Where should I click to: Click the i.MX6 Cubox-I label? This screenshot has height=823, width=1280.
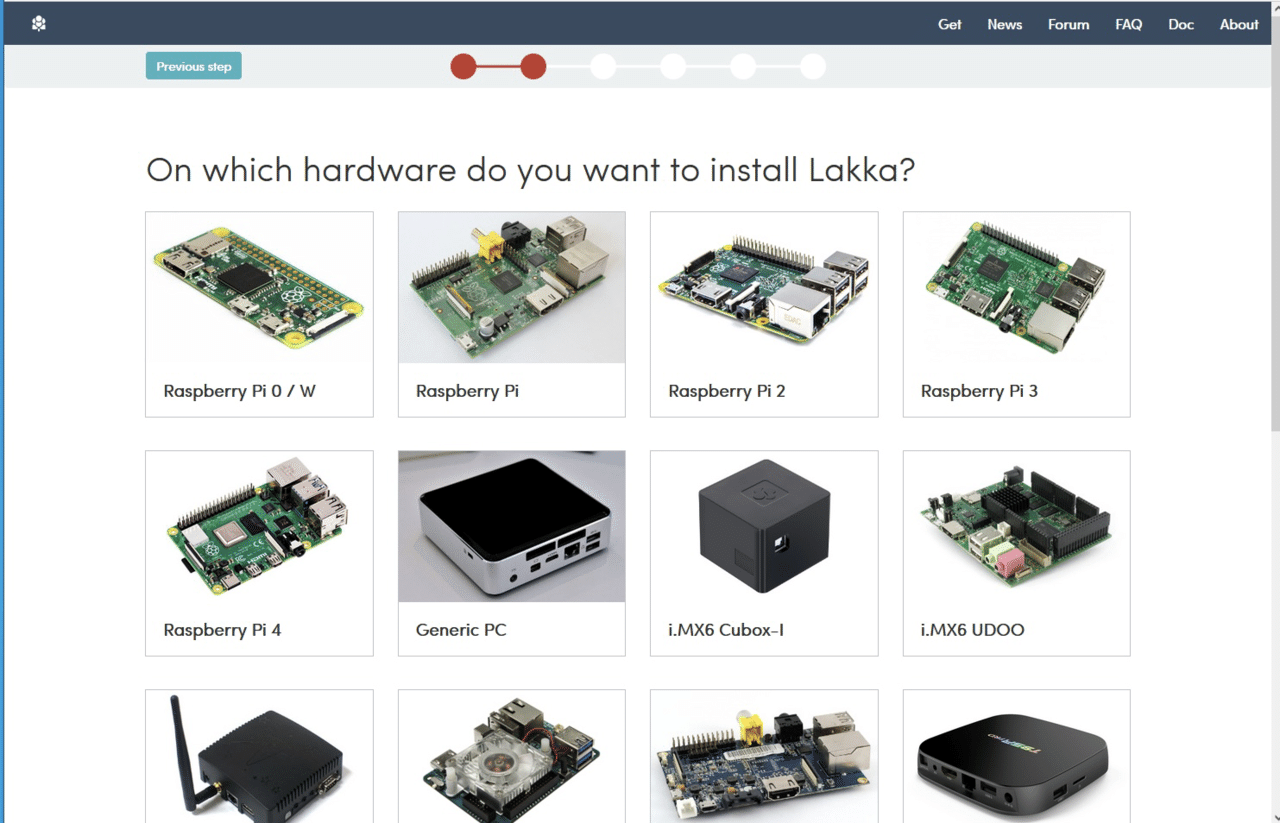726,630
